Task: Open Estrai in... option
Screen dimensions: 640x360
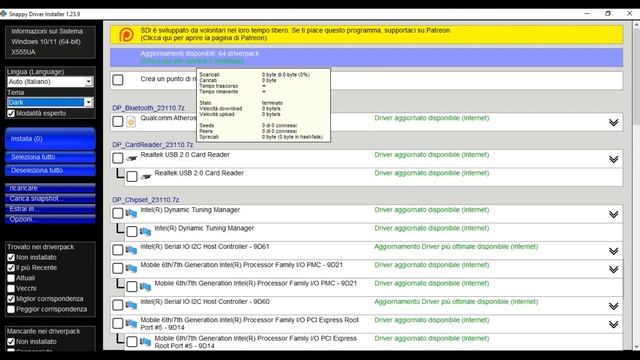Action: click(x=50, y=209)
